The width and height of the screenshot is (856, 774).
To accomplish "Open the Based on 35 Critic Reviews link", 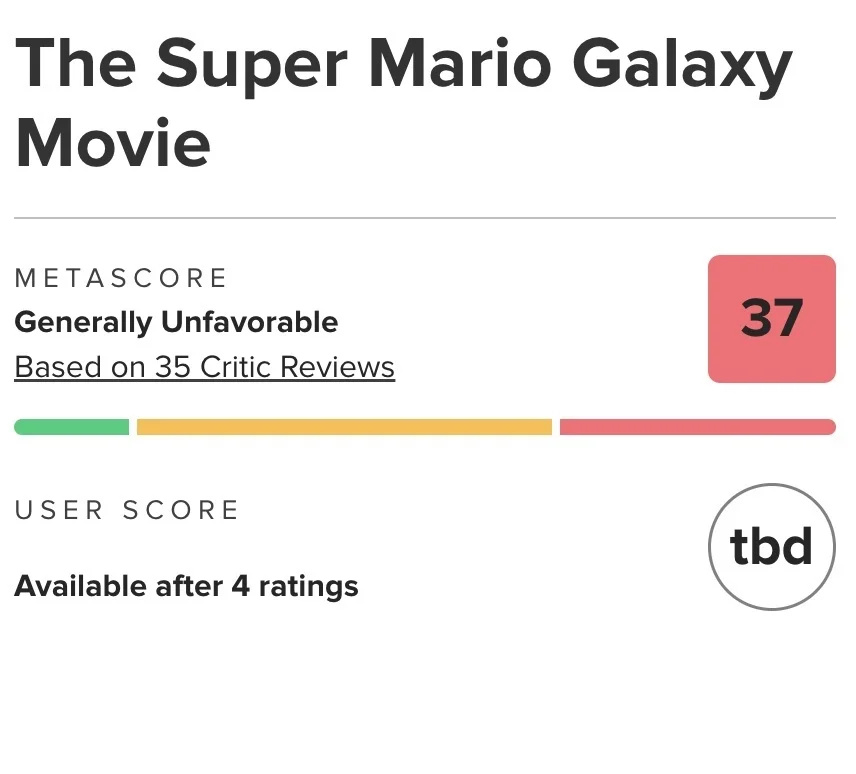I will (204, 367).
